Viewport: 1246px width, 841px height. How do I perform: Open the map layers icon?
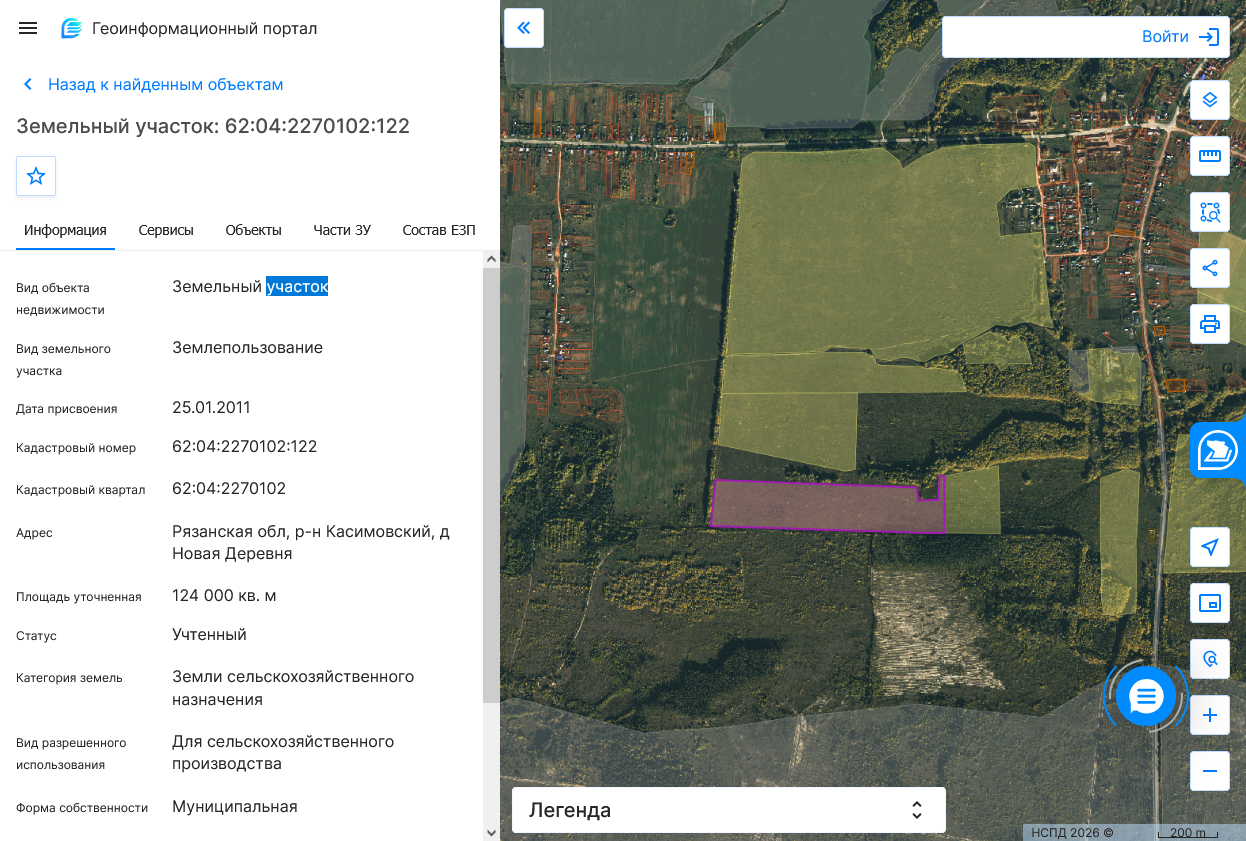click(1210, 100)
